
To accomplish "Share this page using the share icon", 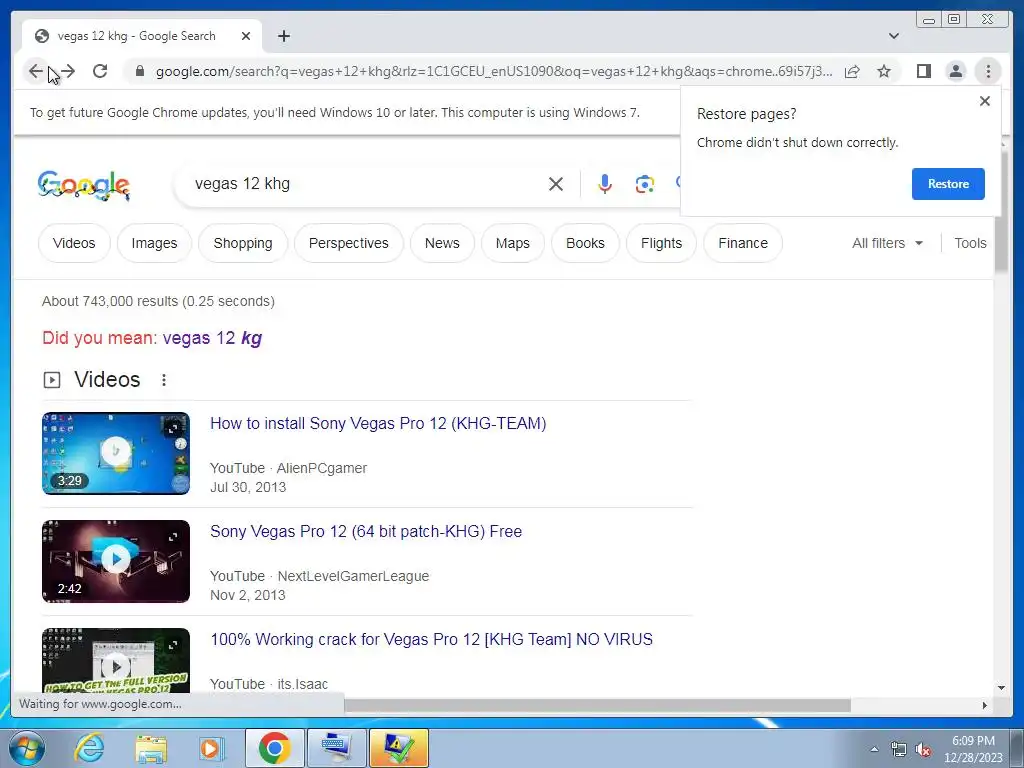I will pos(852,71).
